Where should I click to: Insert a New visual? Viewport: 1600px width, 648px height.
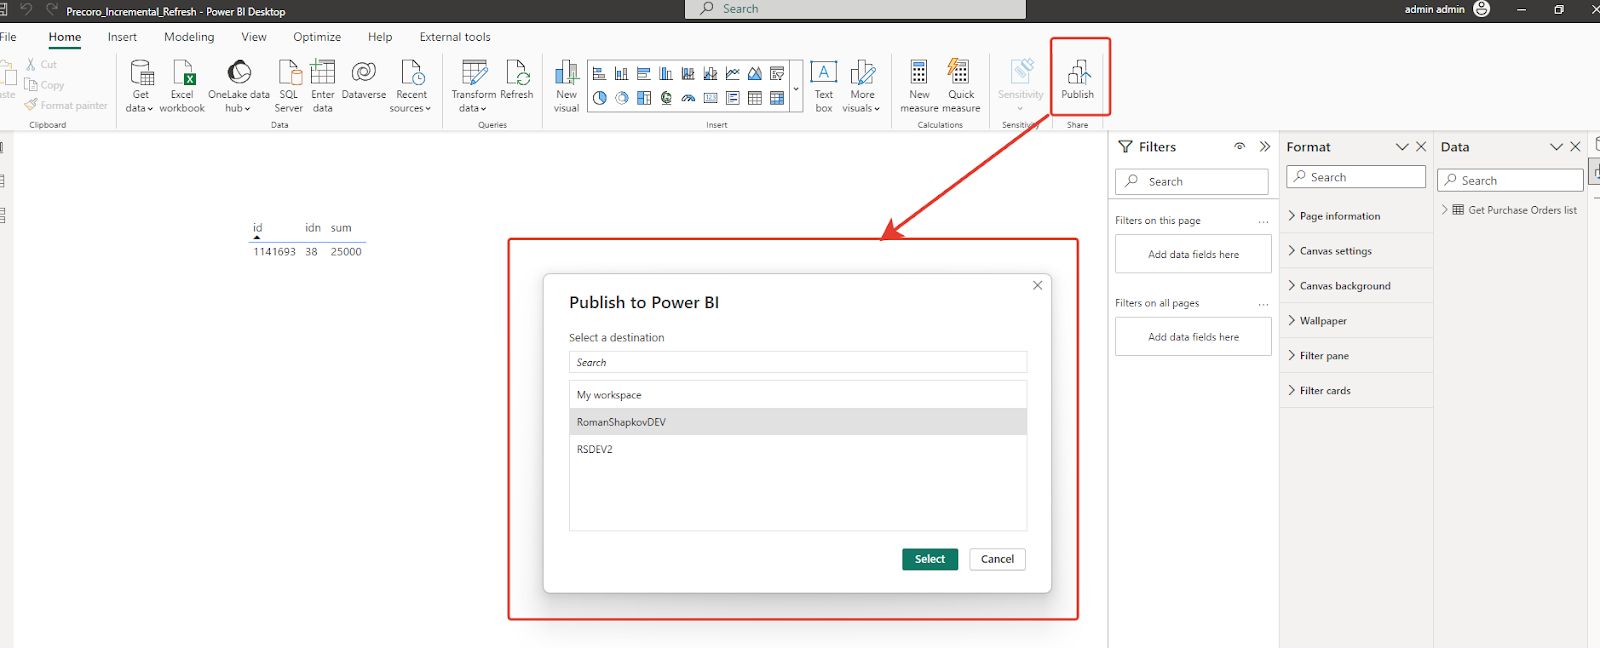coord(567,86)
